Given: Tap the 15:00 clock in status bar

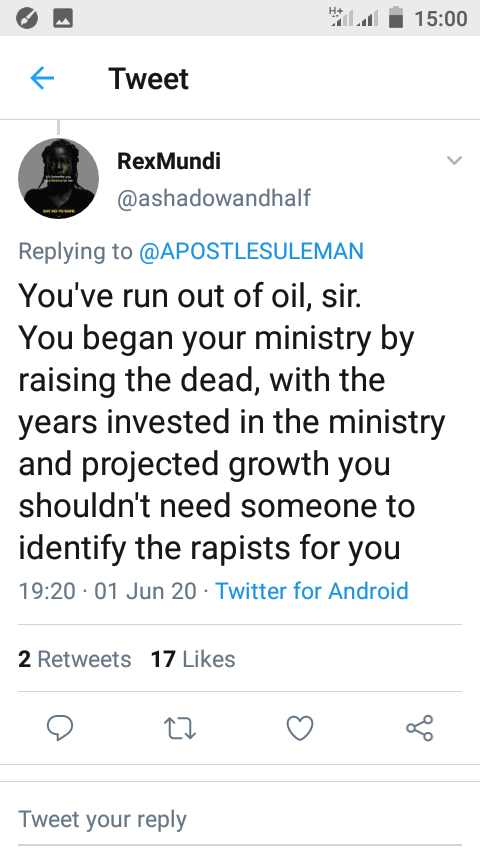Looking at the screenshot, I should coord(441,19).
